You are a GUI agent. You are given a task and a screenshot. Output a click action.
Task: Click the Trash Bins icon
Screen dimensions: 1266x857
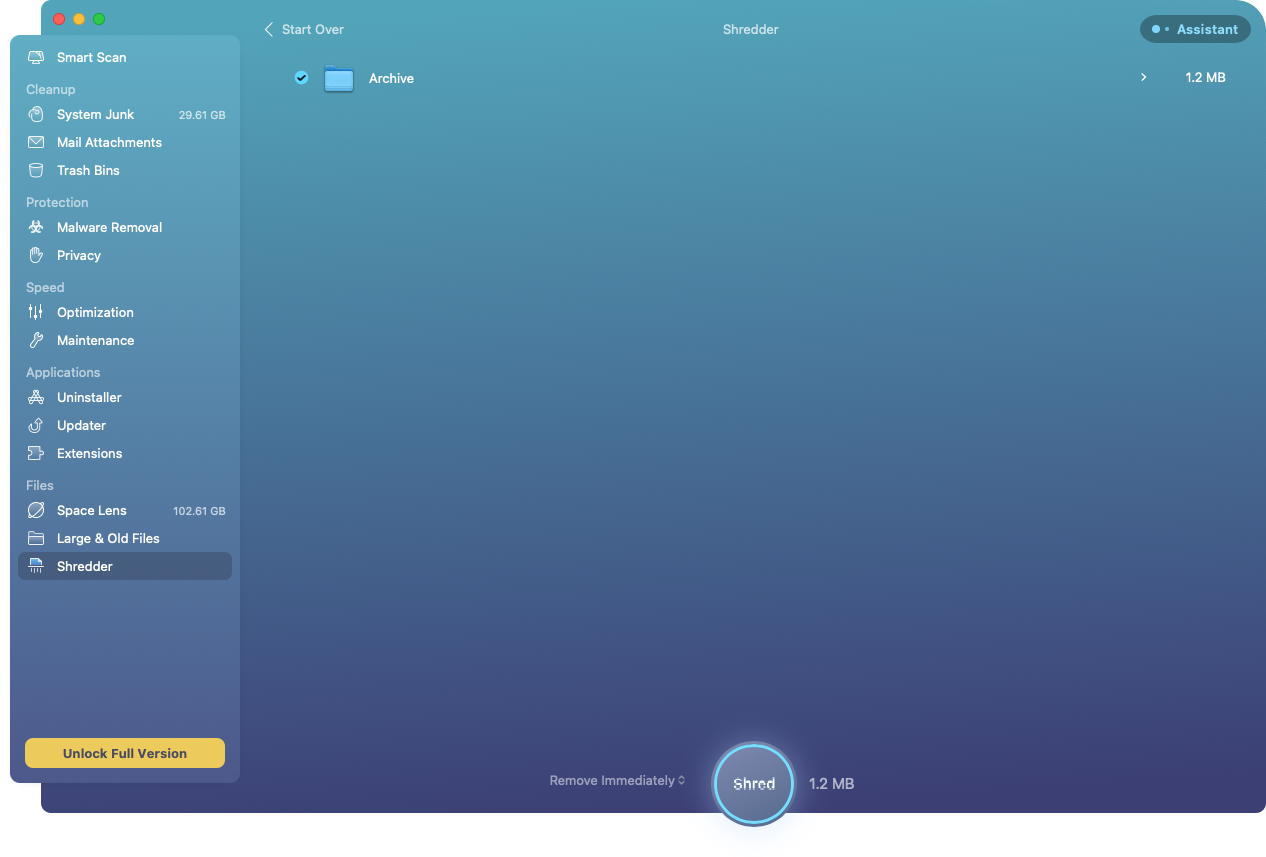[36, 170]
